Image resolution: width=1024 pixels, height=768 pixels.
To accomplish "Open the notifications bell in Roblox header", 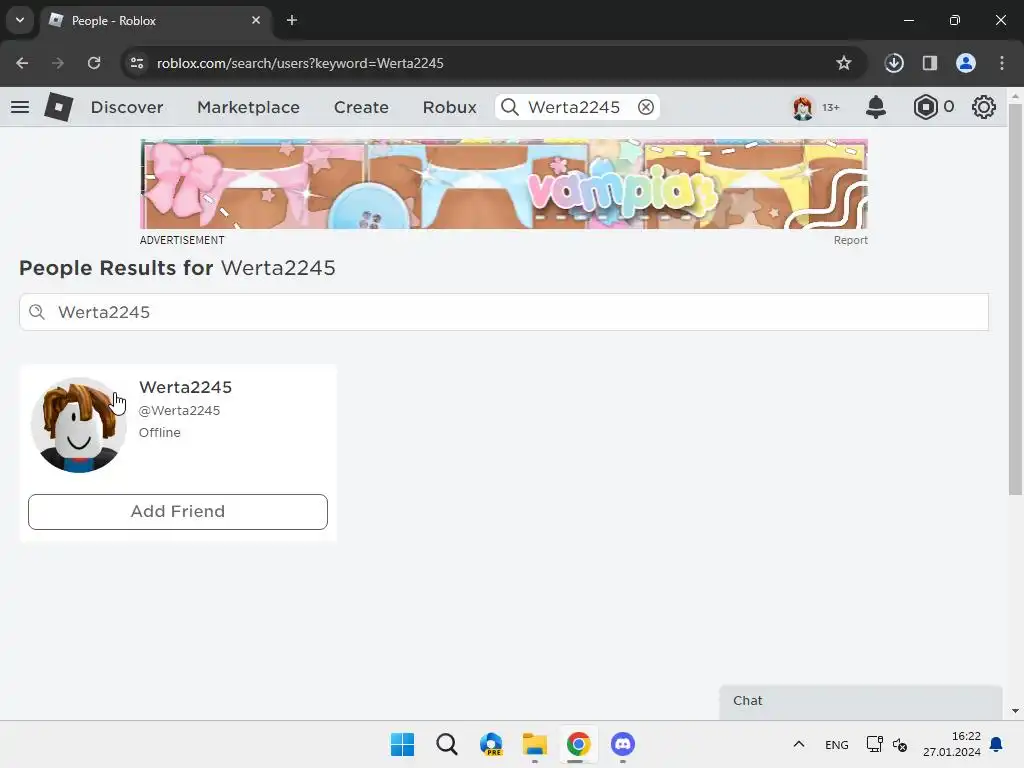I will click(x=876, y=107).
